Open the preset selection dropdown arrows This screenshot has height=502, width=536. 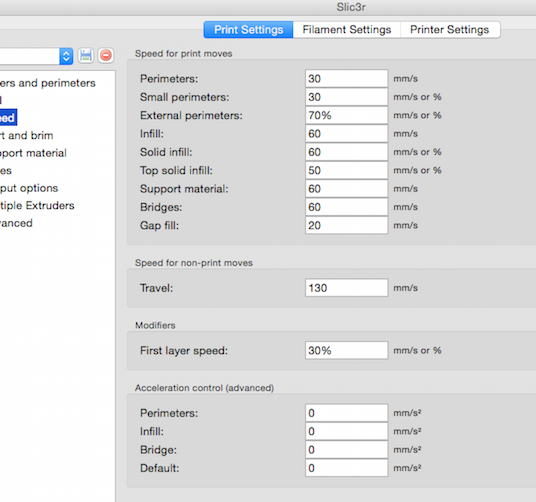66,56
